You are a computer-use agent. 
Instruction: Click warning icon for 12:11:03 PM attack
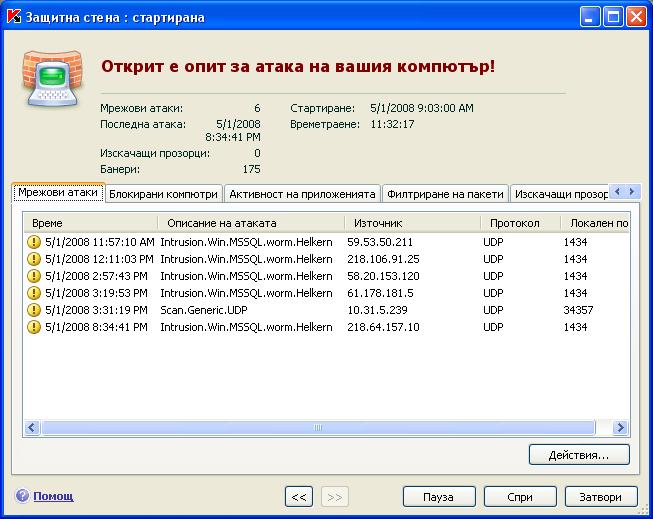[x=34, y=259]
